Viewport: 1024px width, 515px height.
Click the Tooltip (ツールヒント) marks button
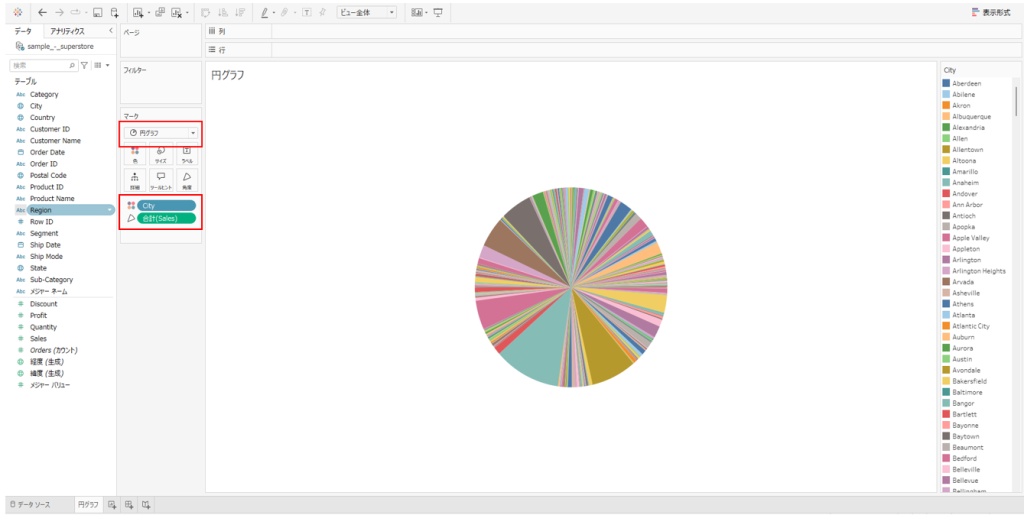click(160, 180)
